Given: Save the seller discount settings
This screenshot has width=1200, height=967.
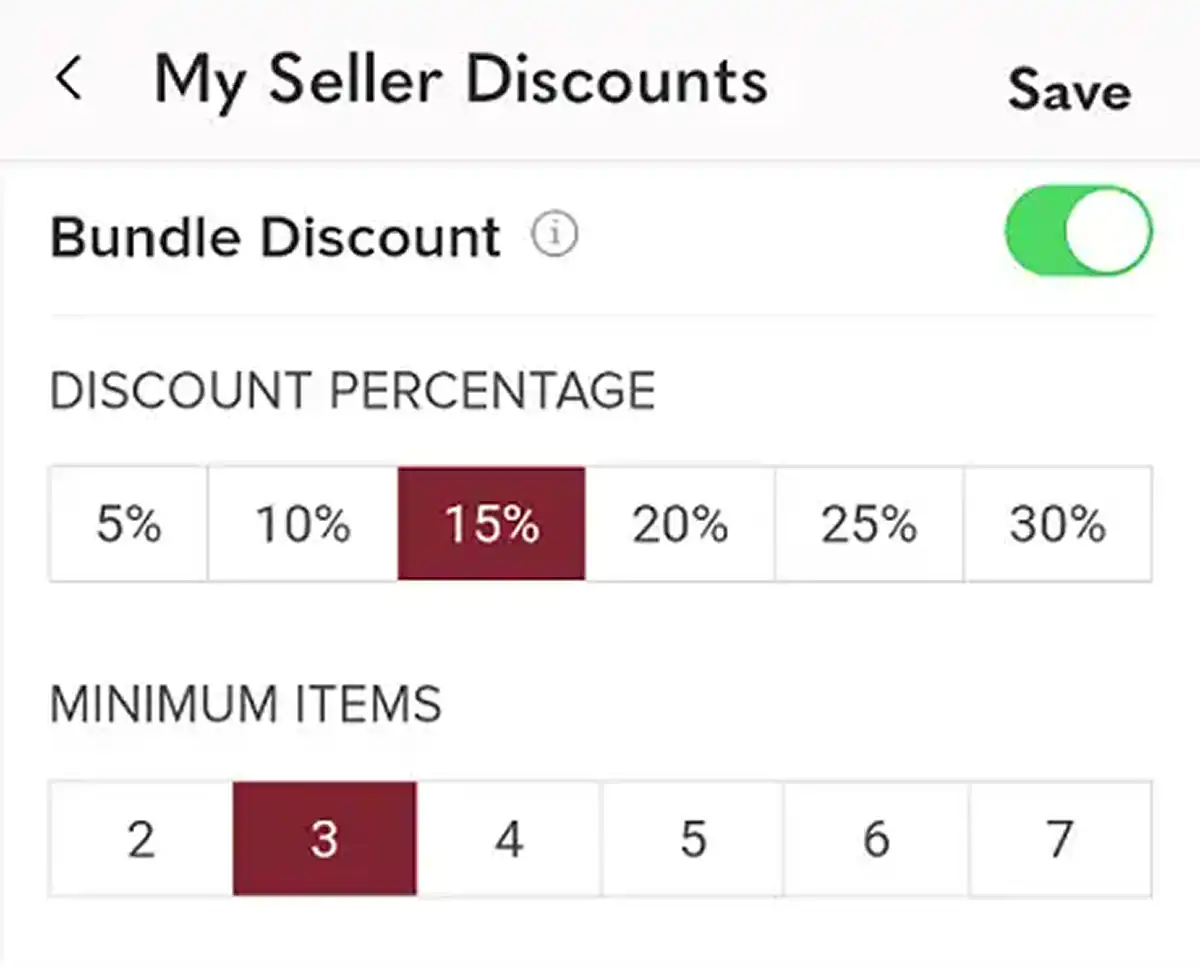Looking at the screenshot, I should [x=1069, y=90].
